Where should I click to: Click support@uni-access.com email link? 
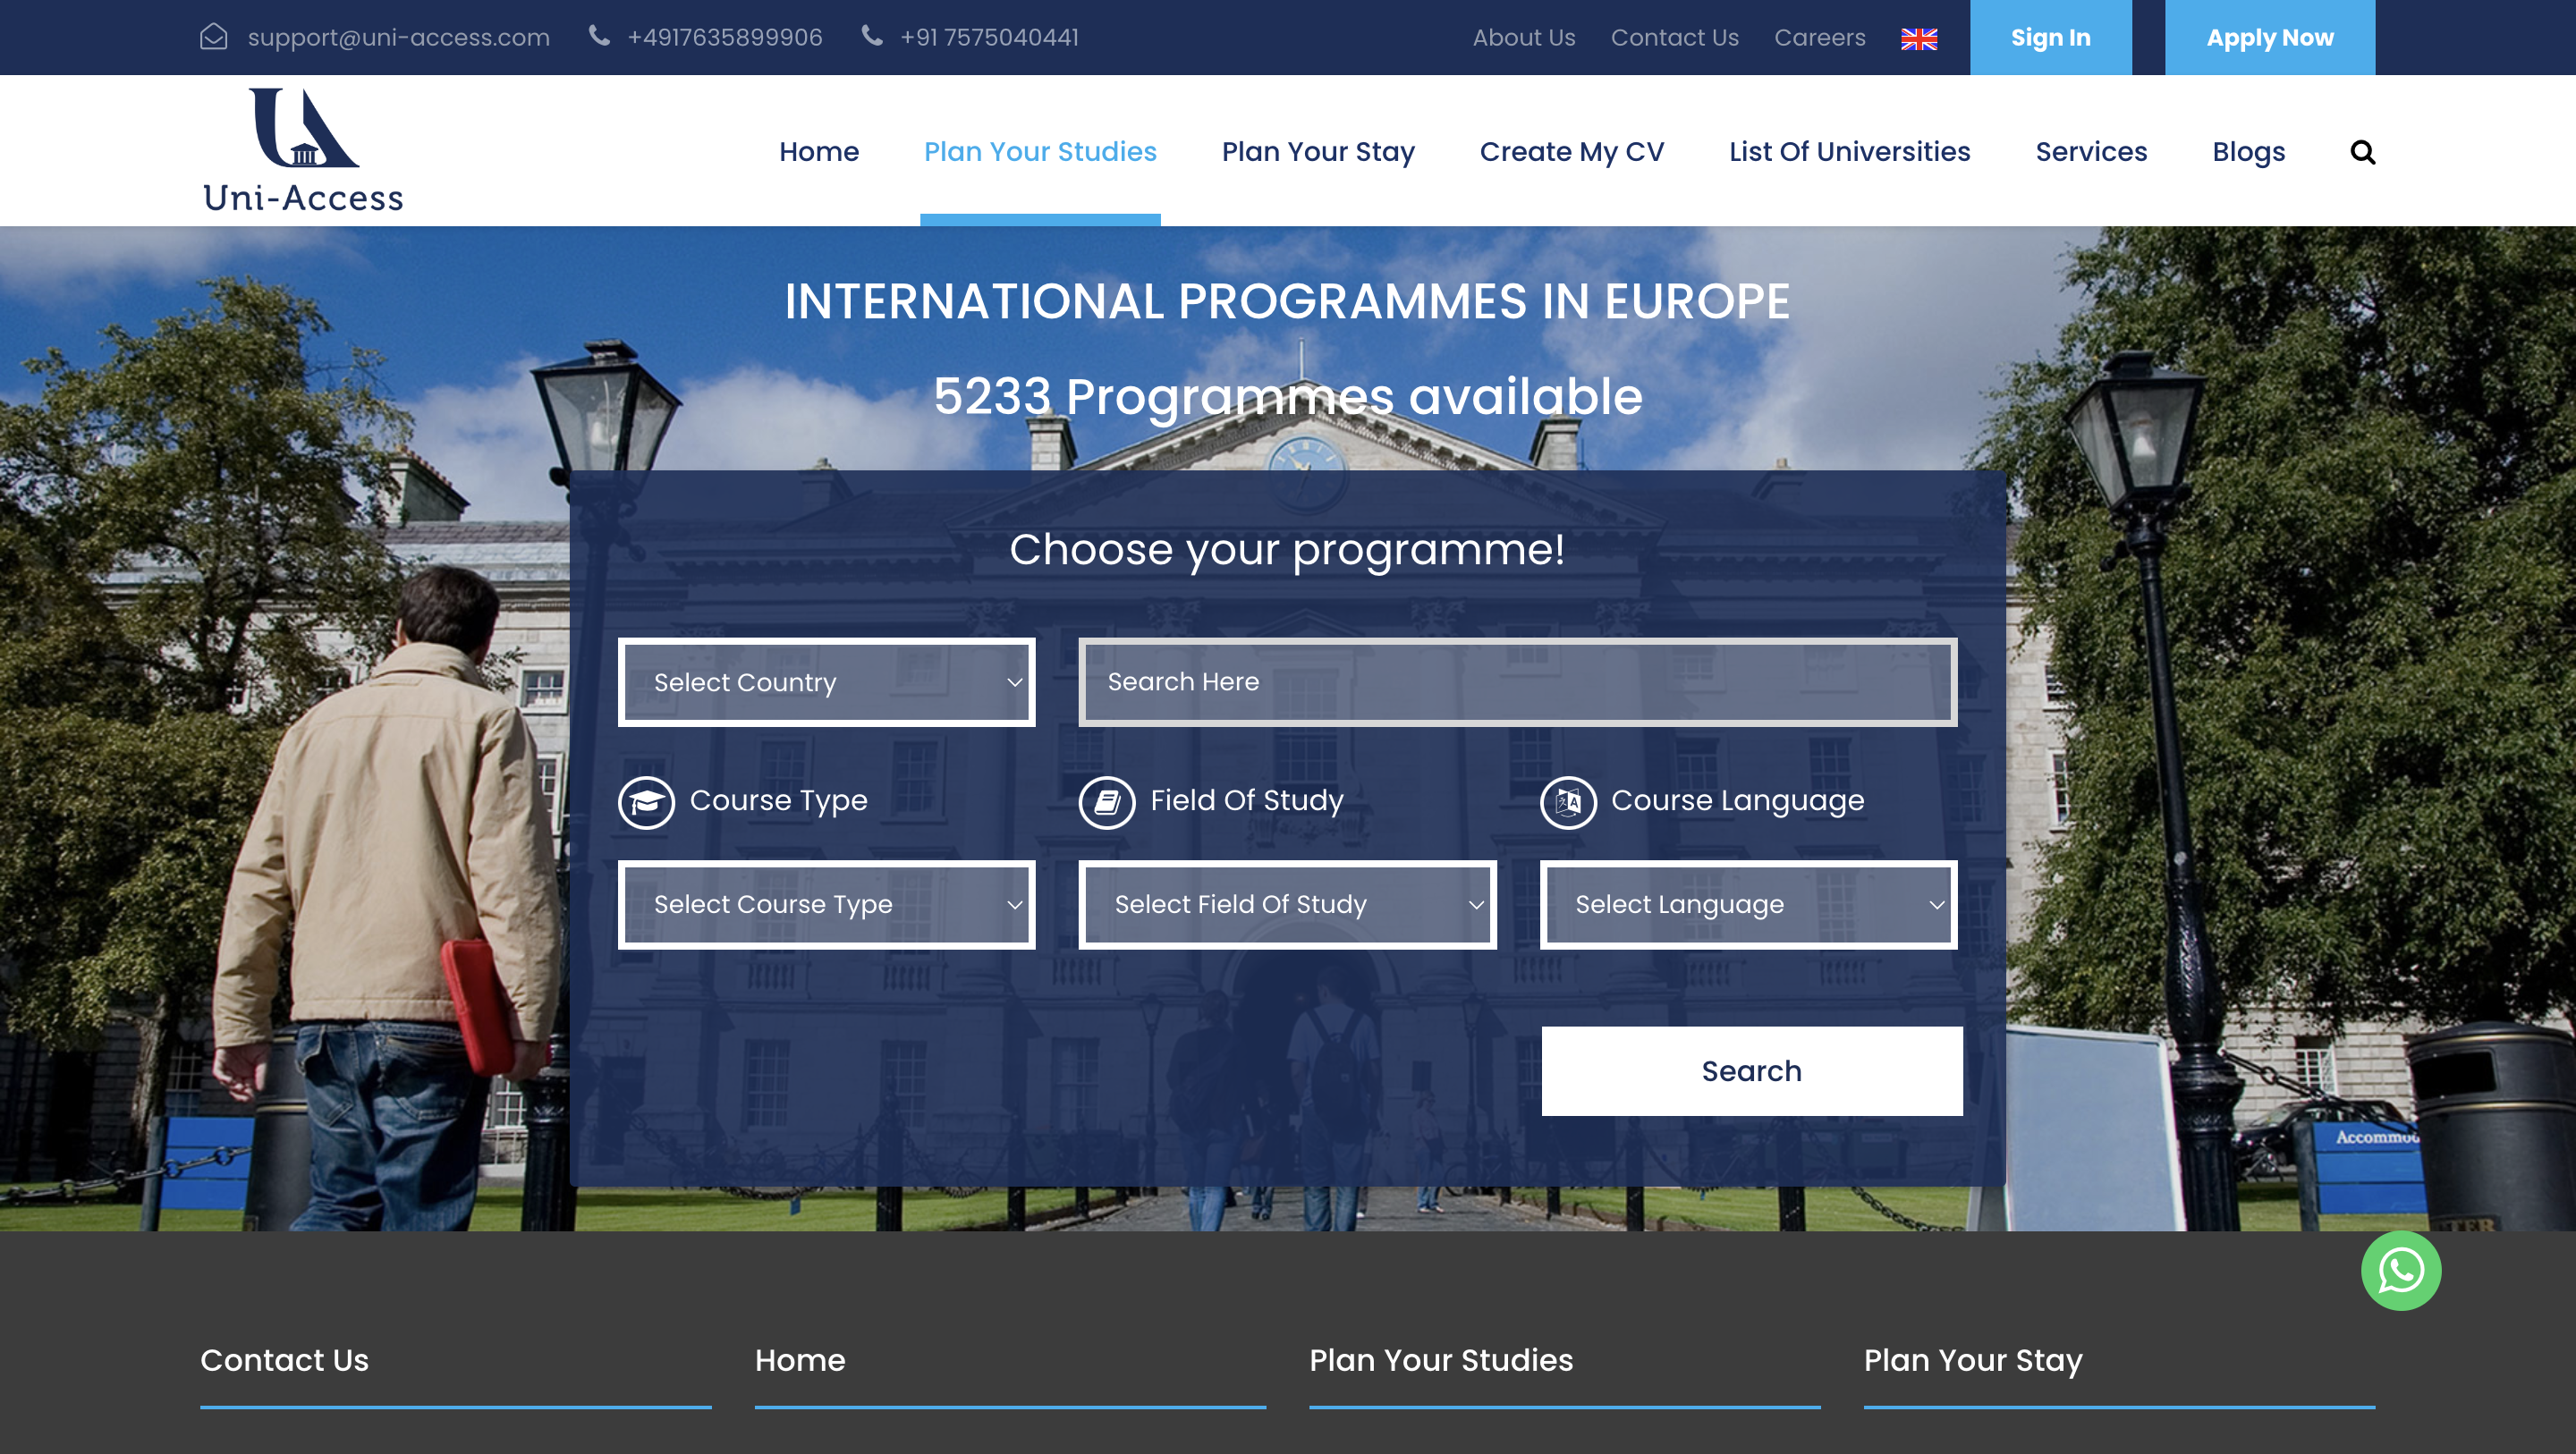point(398,37)
